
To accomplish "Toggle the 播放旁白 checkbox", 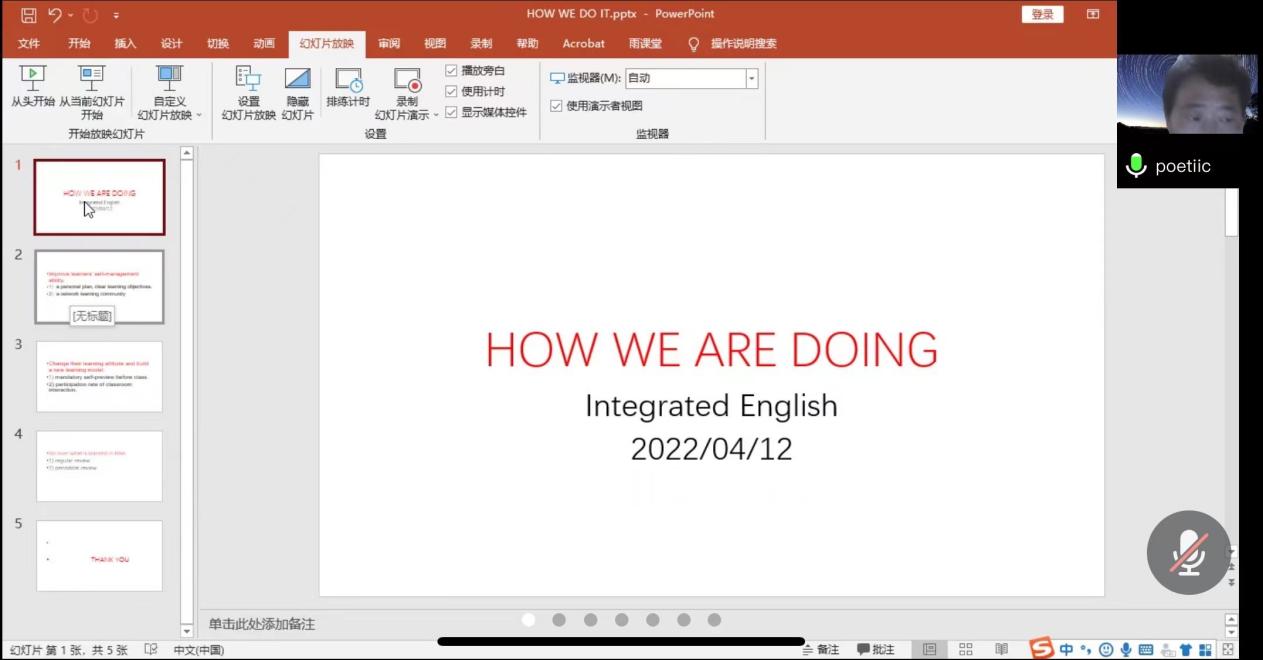I will [x=451, y=71].
